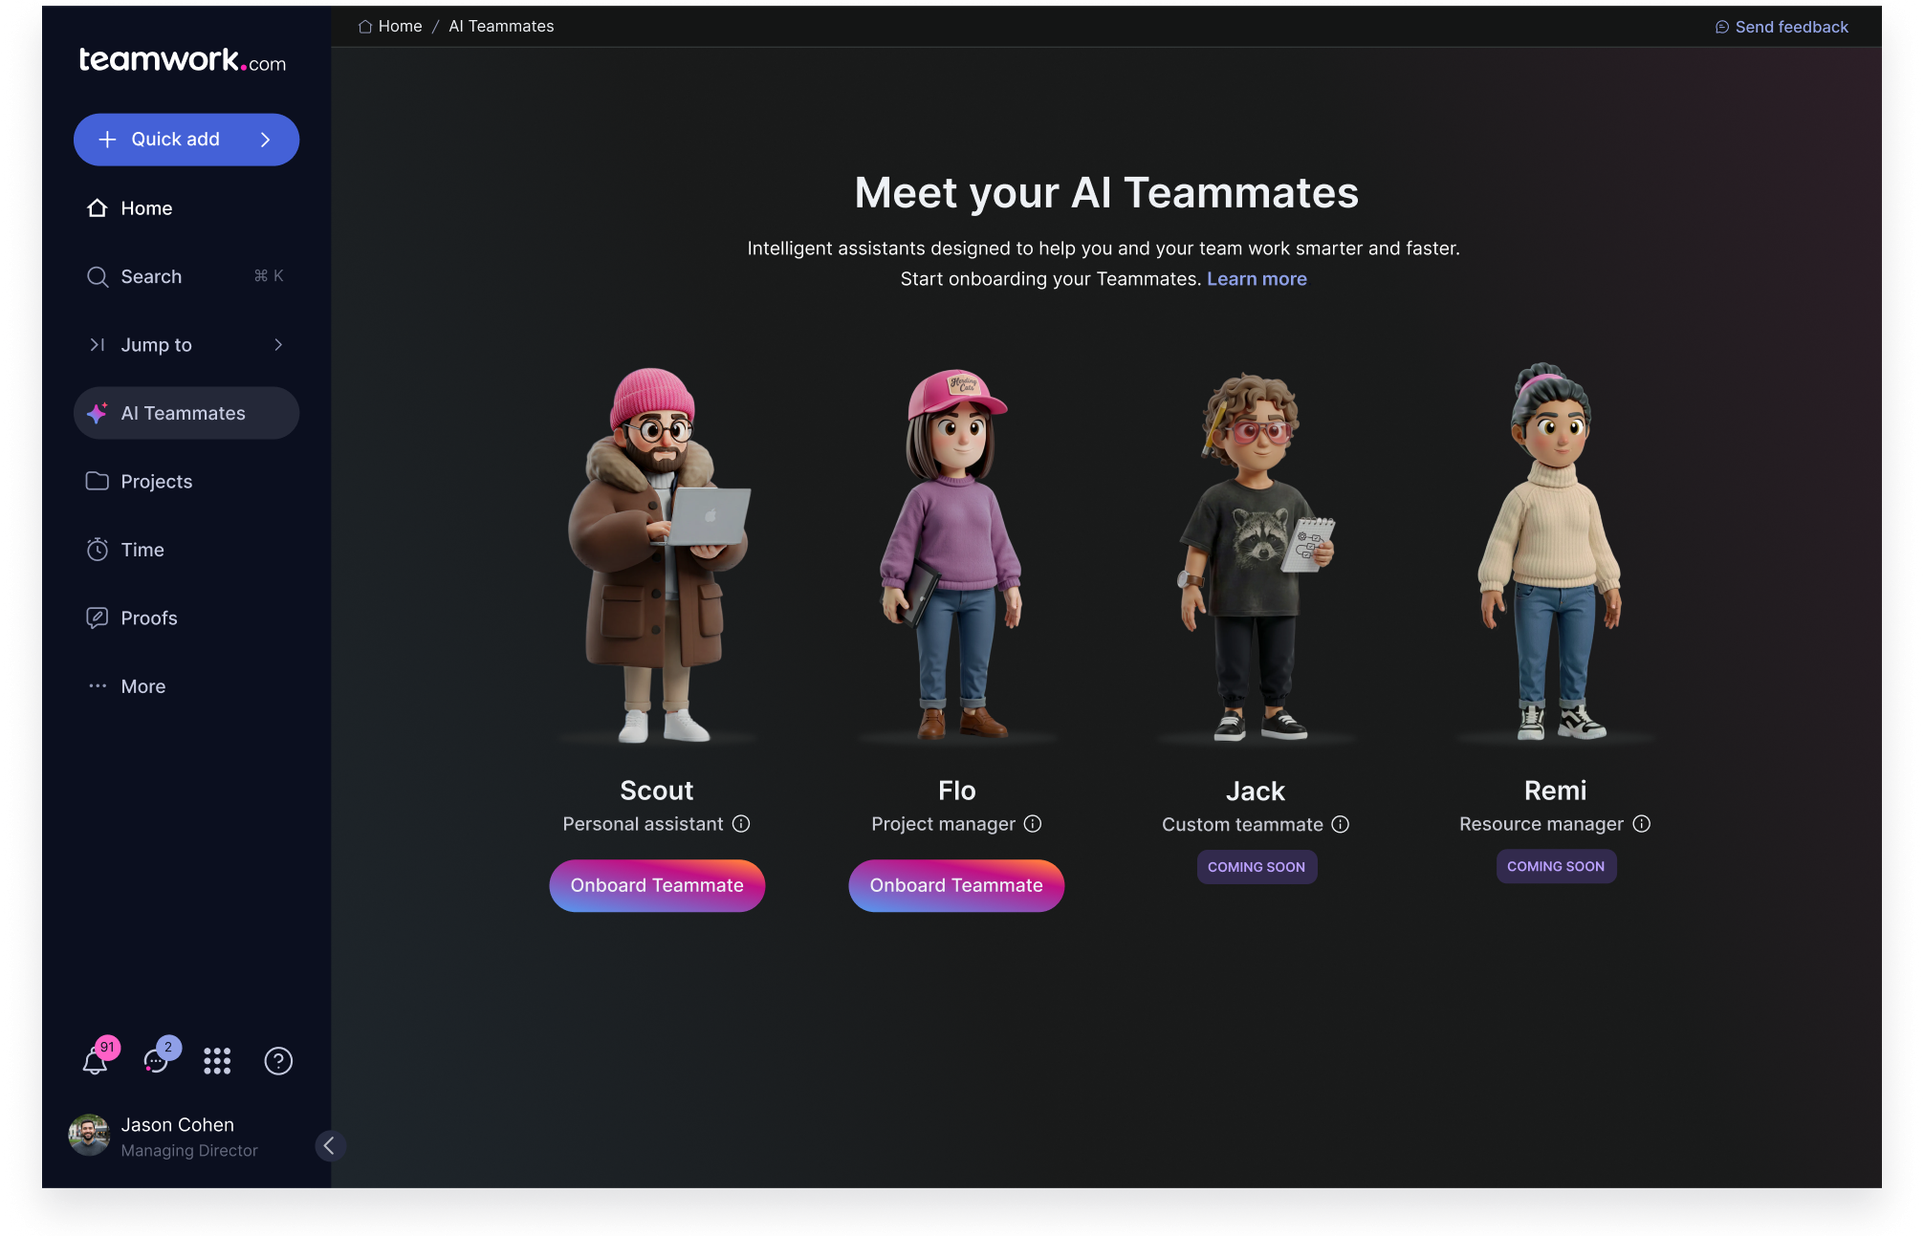Image resolution: width=1924 pixels, height=1236 pixels.
Task: Click info icon next to Resource manager
Action: point(1641,824)
